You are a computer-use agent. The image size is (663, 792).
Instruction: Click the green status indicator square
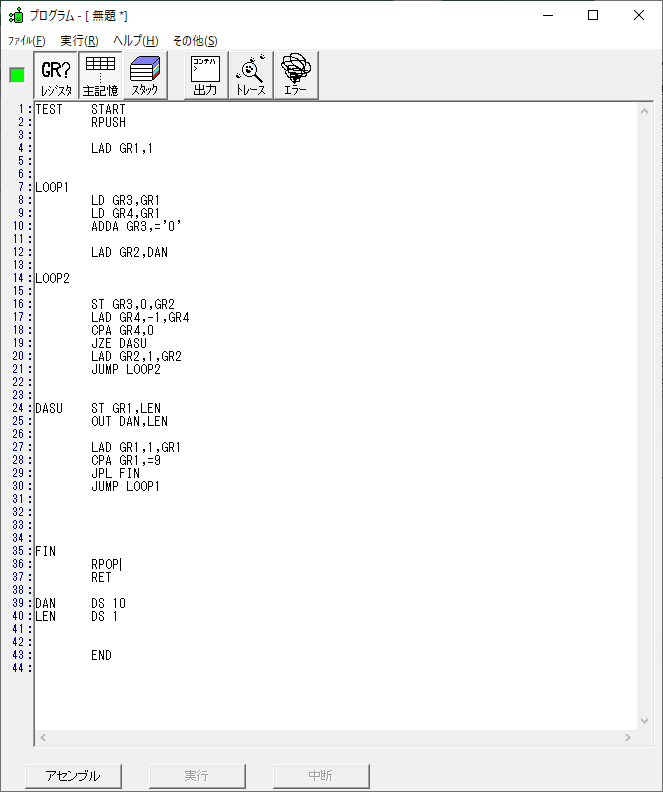(17, 75)
